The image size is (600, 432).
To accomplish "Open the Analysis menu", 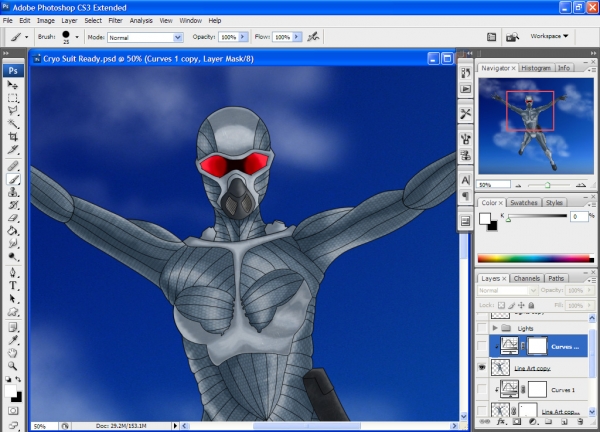I will click(x=141, y=21).
